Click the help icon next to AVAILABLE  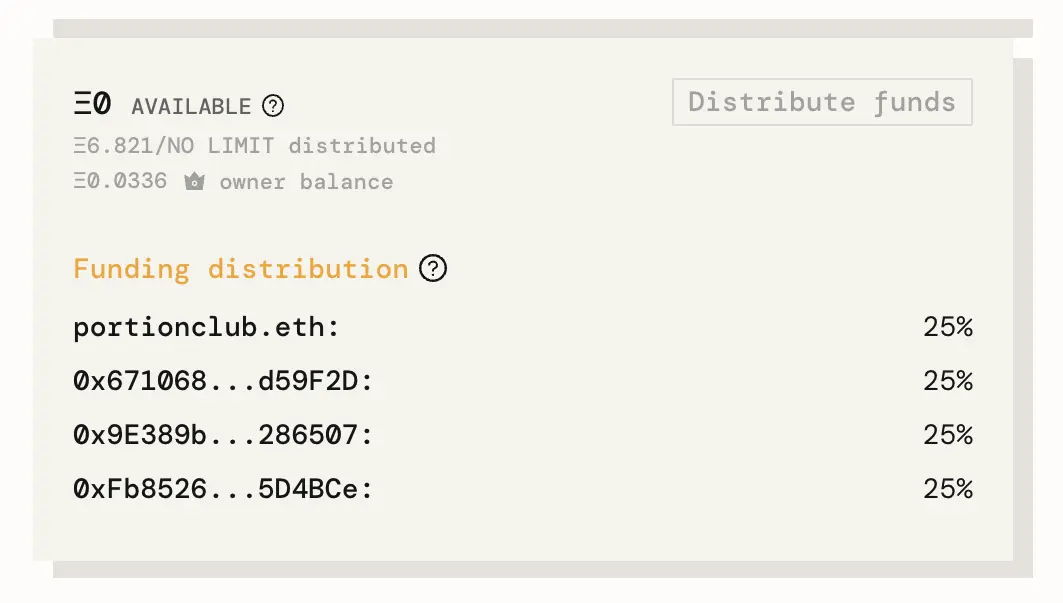[x=272, y=106]
